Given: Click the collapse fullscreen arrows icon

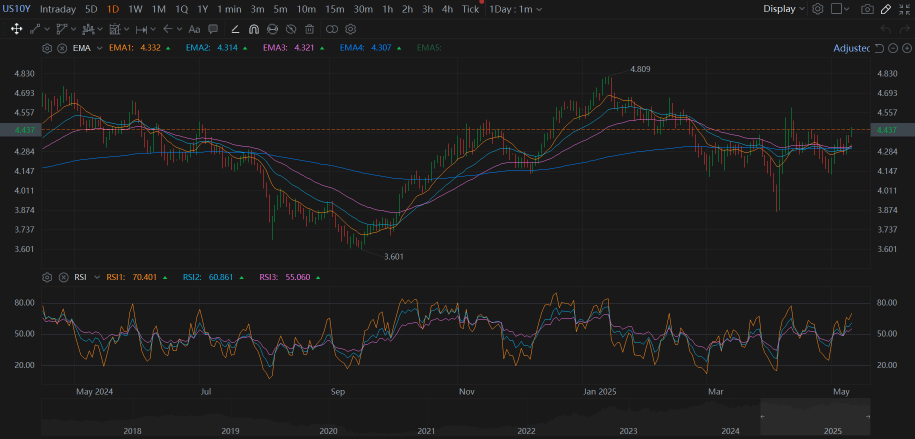Looking at the screenshot, I should [x=904, y=9].
